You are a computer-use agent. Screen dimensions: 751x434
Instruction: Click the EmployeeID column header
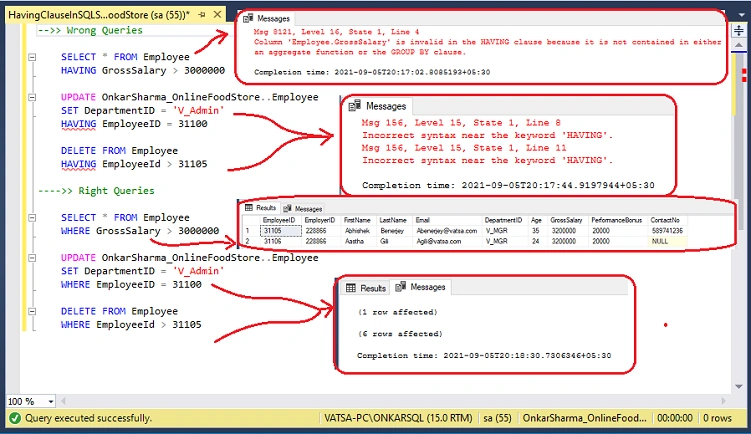coord(279,220)
